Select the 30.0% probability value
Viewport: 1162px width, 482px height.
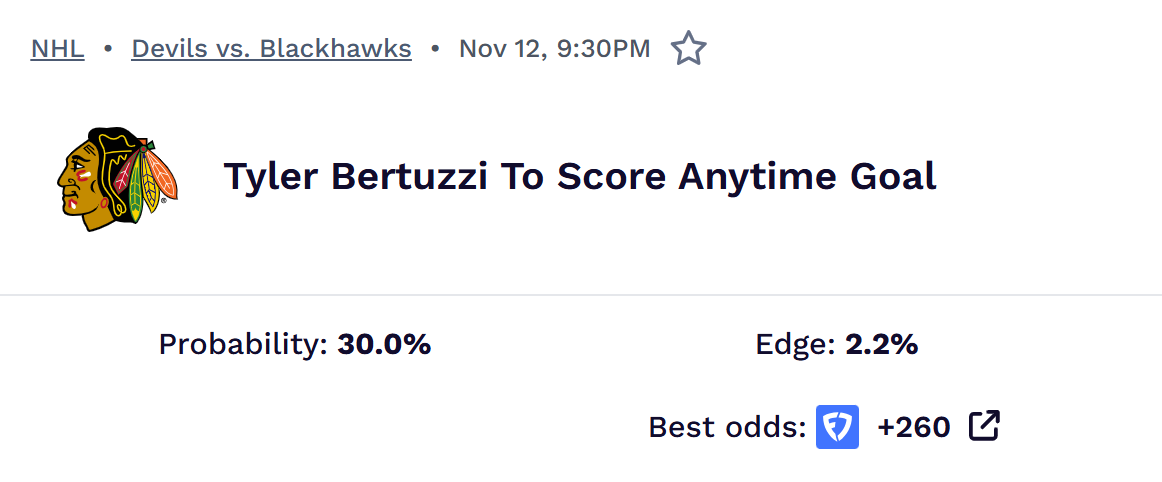[x=384, y=345]
